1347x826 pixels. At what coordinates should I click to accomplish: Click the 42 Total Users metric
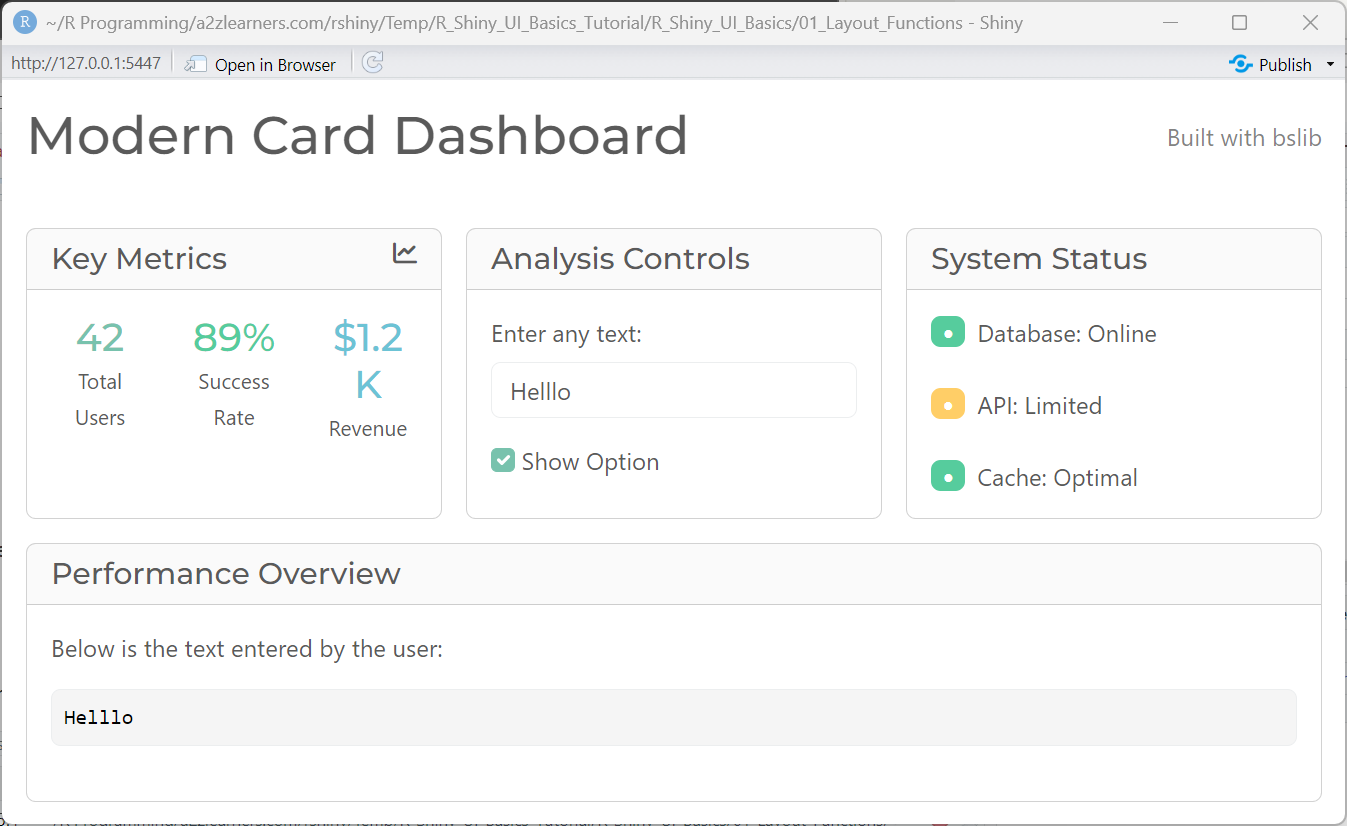tap(99, 370)
